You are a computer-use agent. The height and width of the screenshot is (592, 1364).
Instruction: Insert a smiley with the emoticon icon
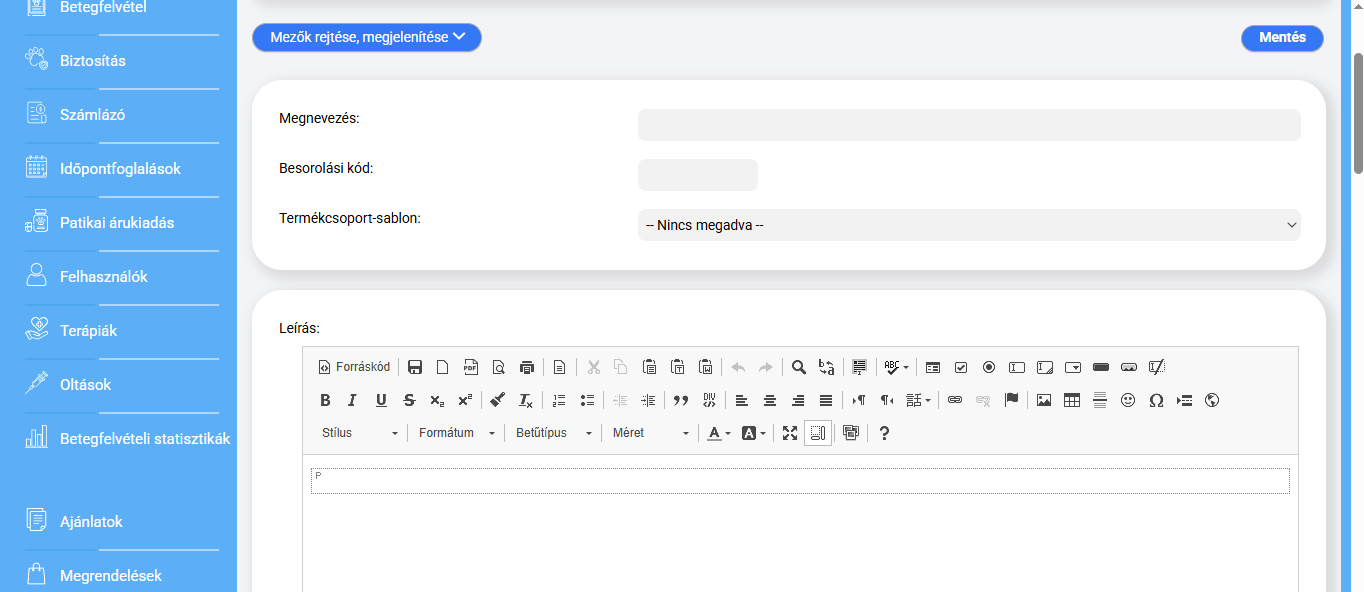click(1128, 400)
